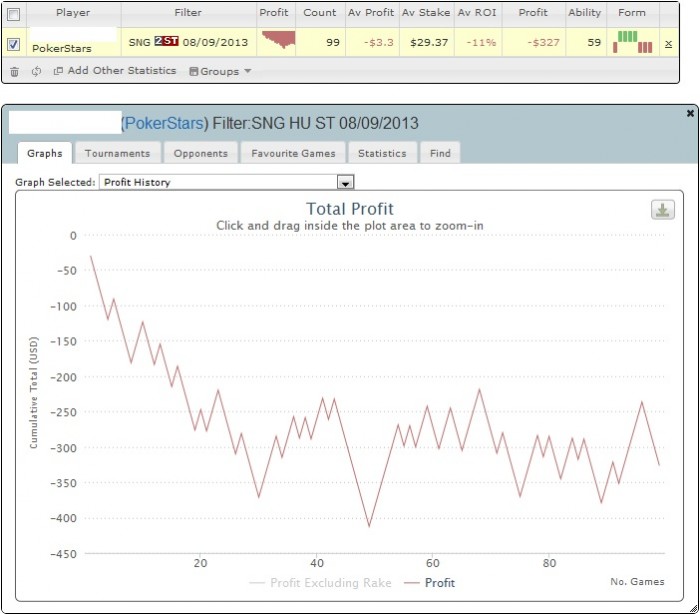700x614 pixels.
Task: Click the red profit sparkline thumbnail
Action: tap(279, 40)
